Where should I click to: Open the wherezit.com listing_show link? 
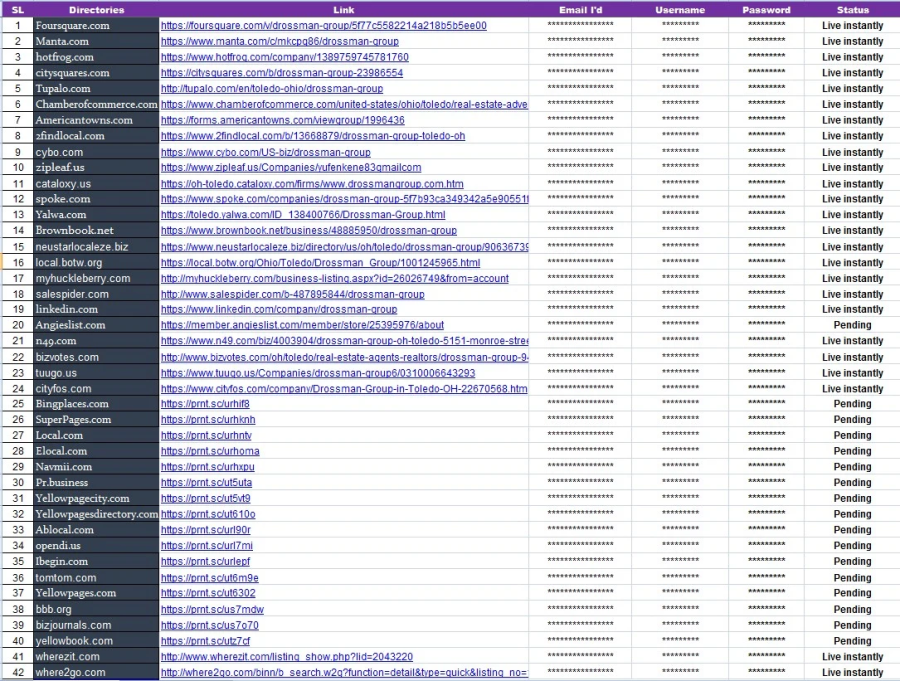click(x=286, y=657)
